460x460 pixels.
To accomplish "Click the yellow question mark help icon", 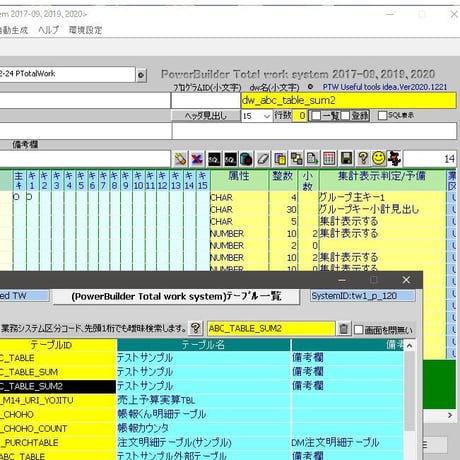I will pyautogui.click(x=363, y=158).
